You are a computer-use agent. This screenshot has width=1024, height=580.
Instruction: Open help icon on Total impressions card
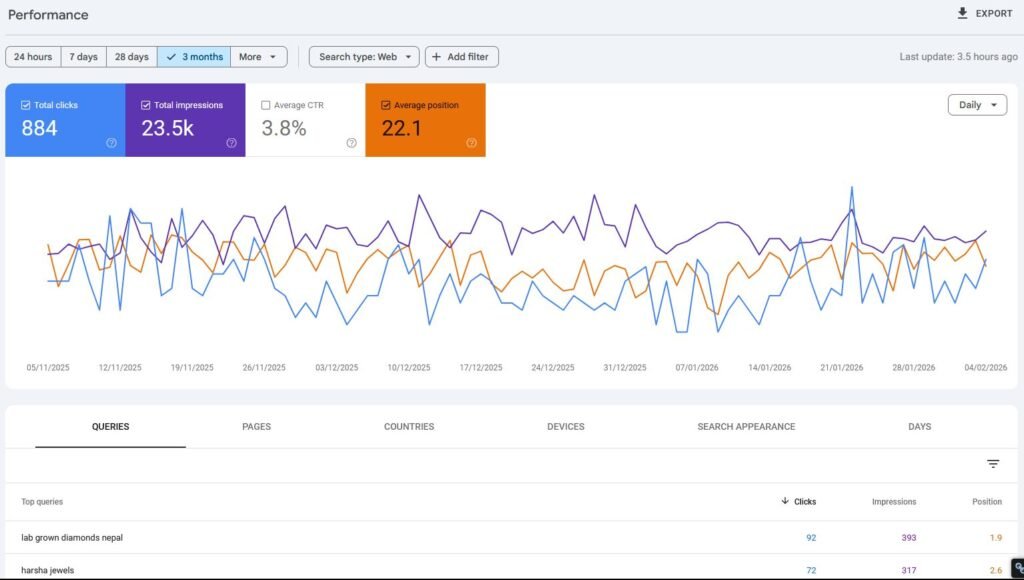[231, 143]
